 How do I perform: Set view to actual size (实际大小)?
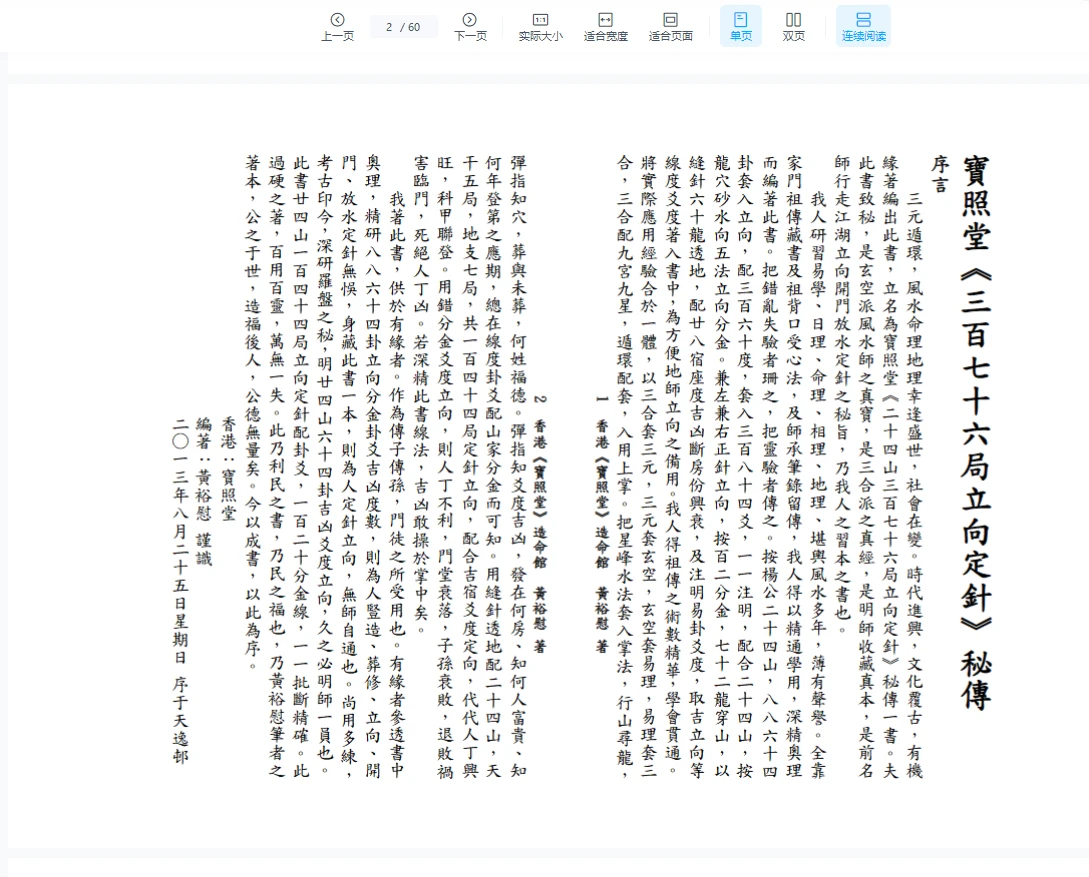coord(540,26)
